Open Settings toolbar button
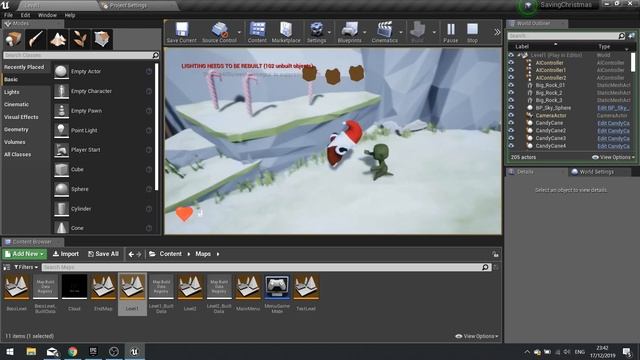 point(316,32)
